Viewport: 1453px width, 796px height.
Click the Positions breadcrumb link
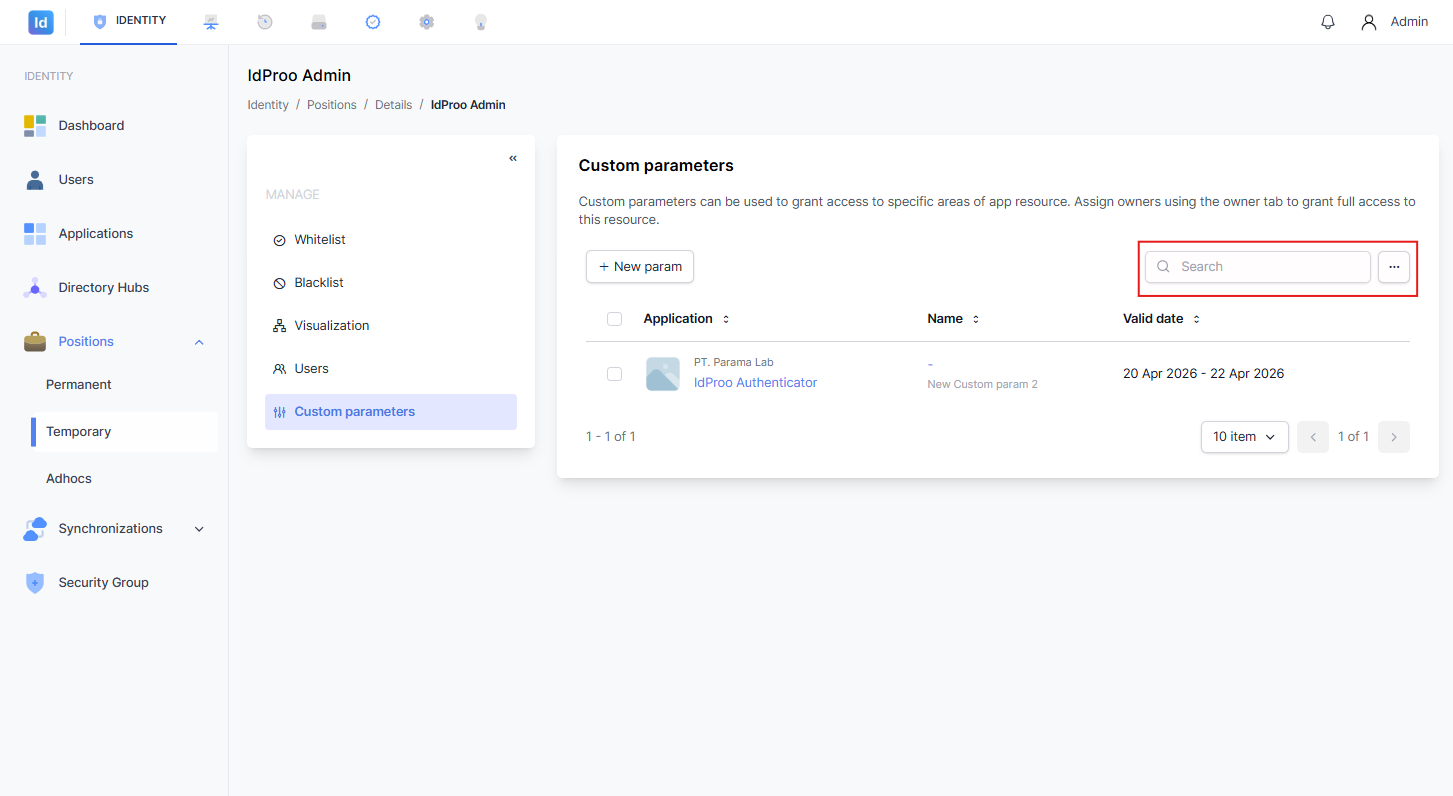point(332,105)
